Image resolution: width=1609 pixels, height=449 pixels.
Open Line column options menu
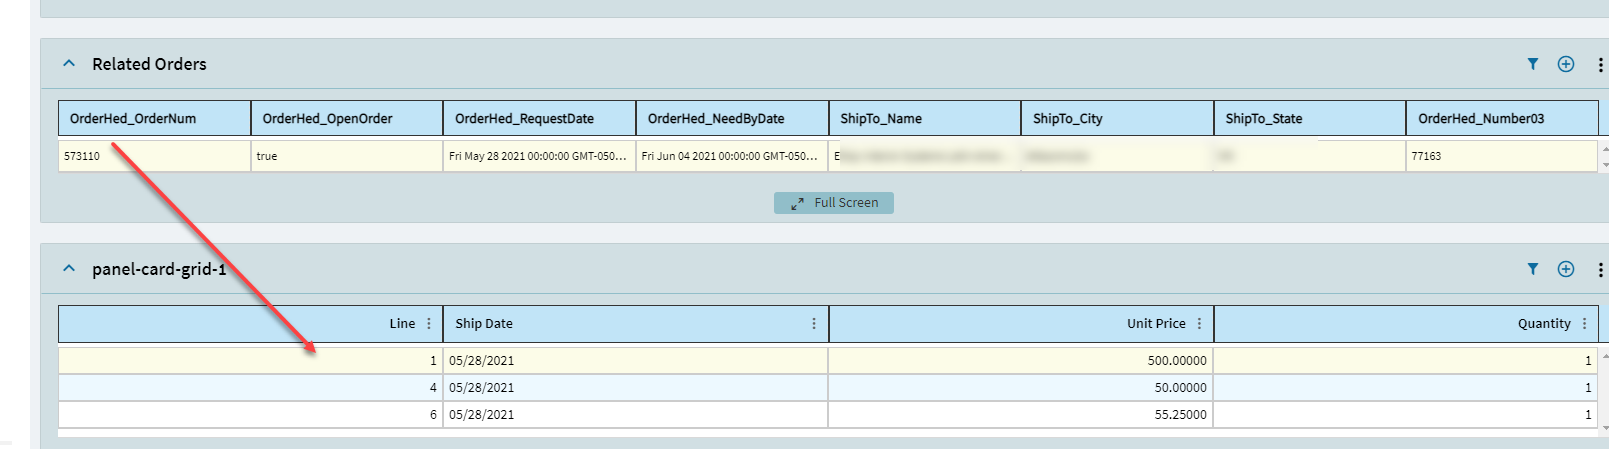[x=429, y=324]
